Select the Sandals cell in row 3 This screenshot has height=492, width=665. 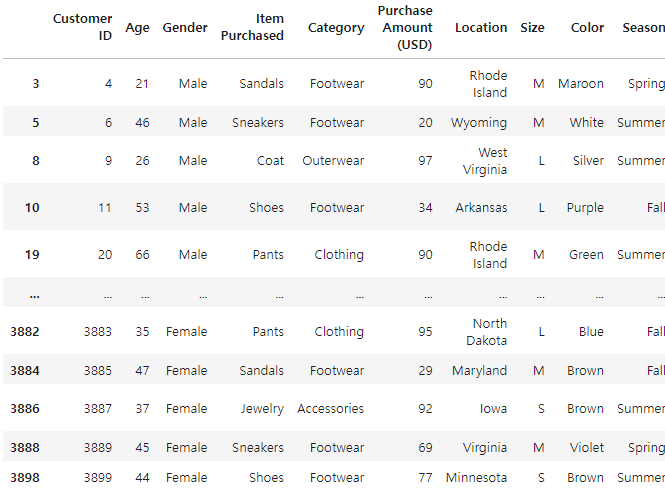point(261,84)
